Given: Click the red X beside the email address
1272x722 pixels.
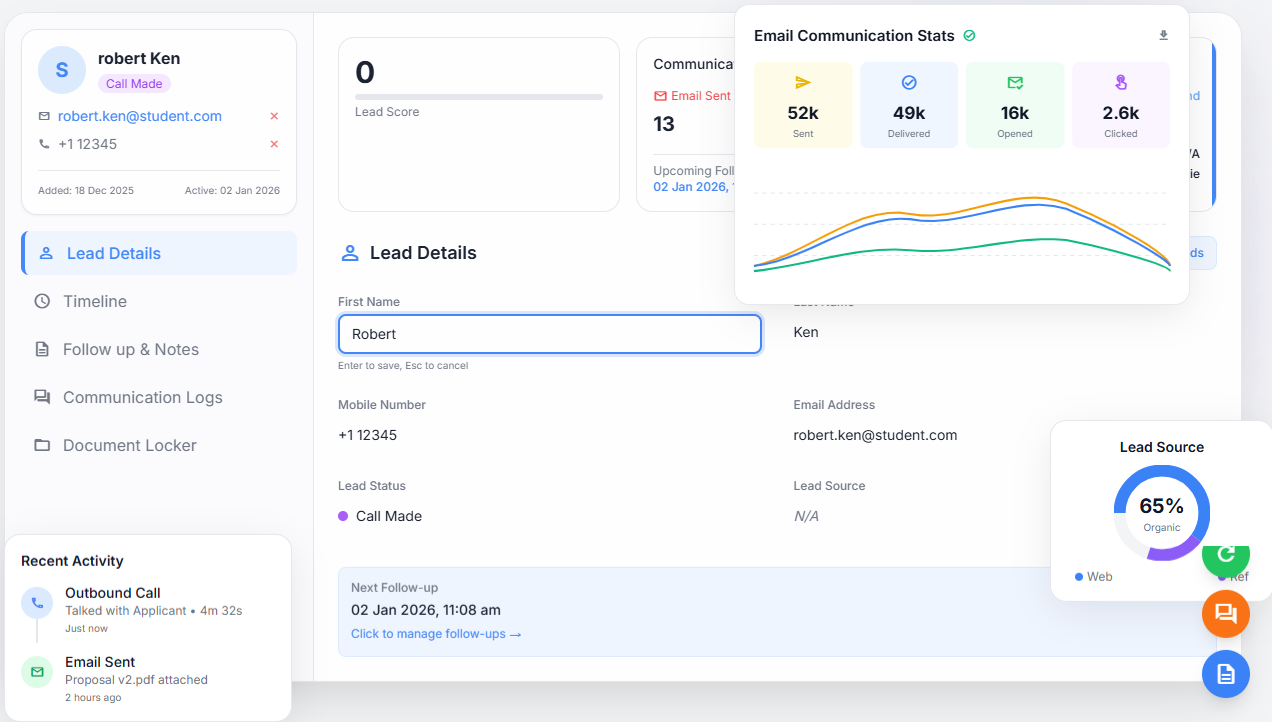Looking at the screenshot, I should pyautogui.click(x=274, y=116).
